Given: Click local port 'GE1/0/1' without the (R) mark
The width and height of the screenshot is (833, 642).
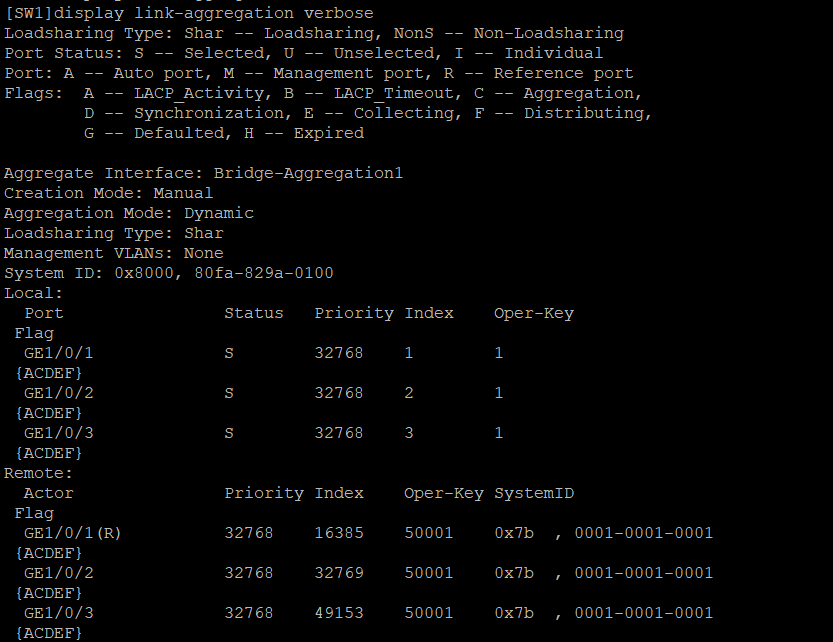Looking at the screenshot, I should [x=58, y=353].
